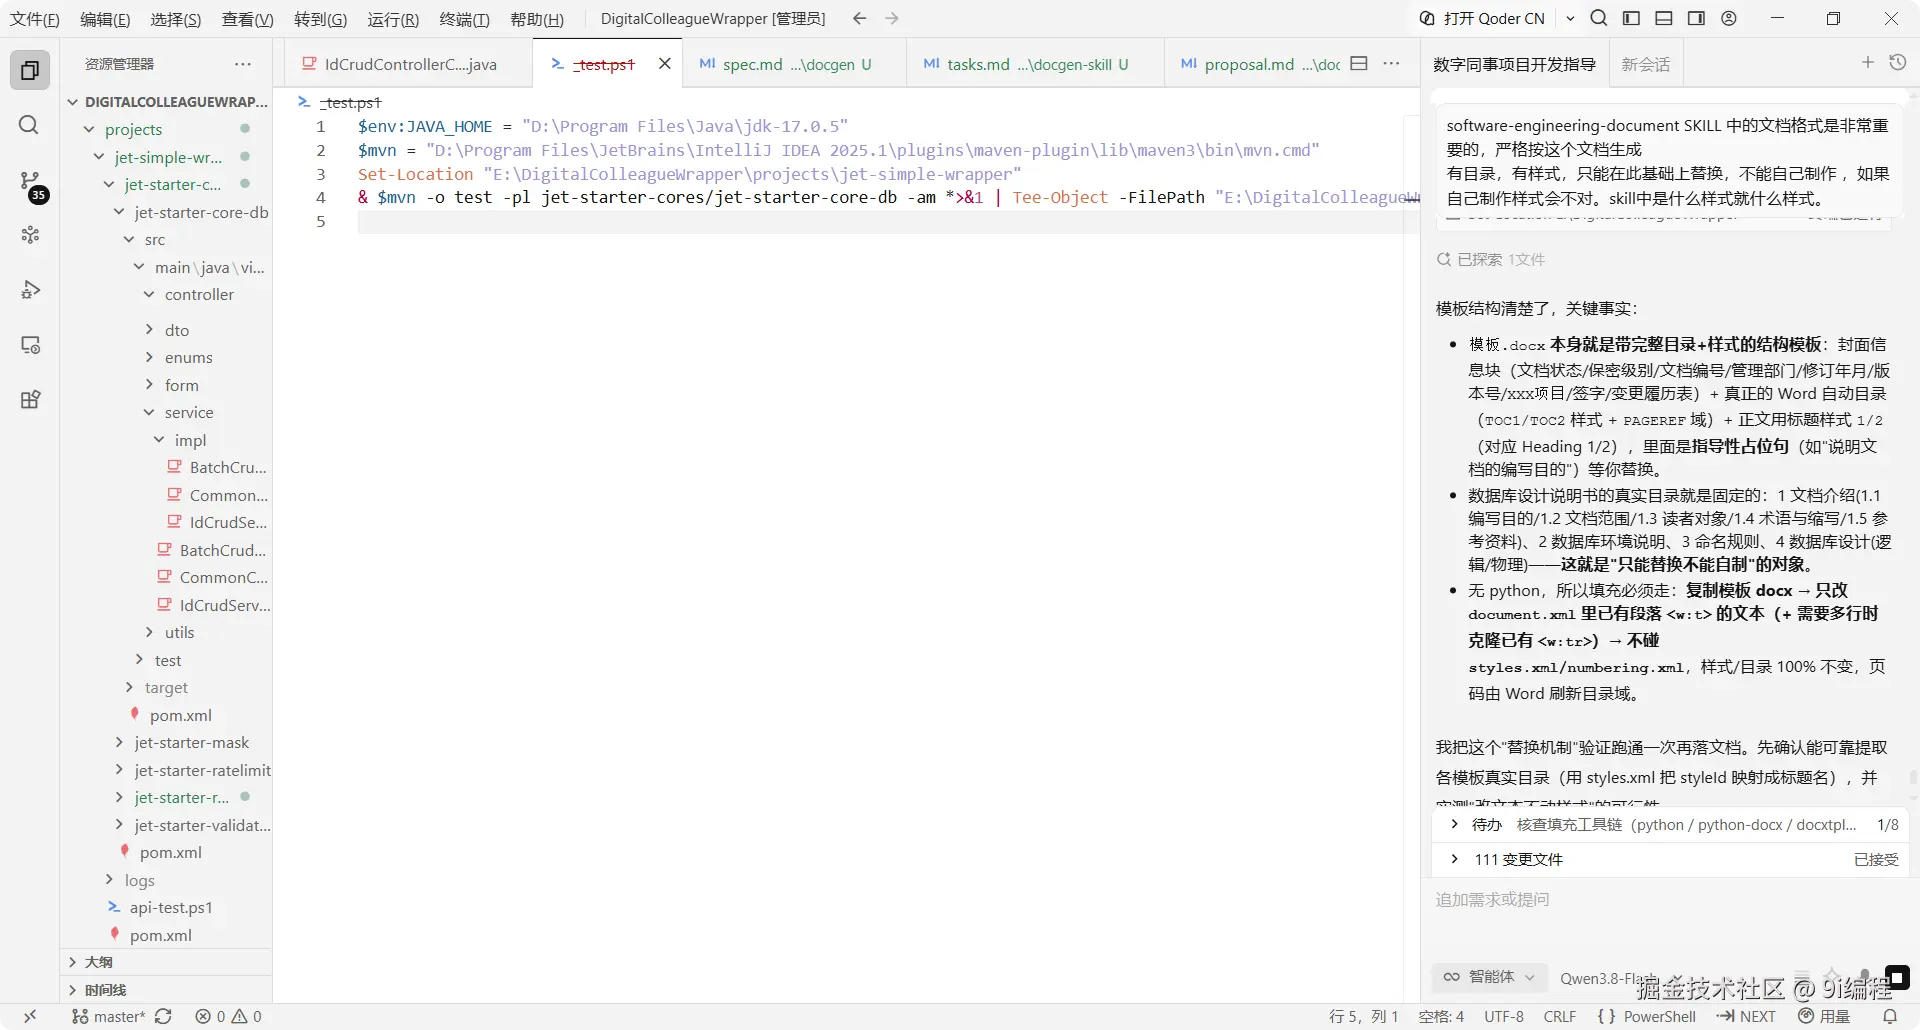Click the search icon in the title bar
This screenshot has height=1030, width=1920.
[x=1599, y=18]
